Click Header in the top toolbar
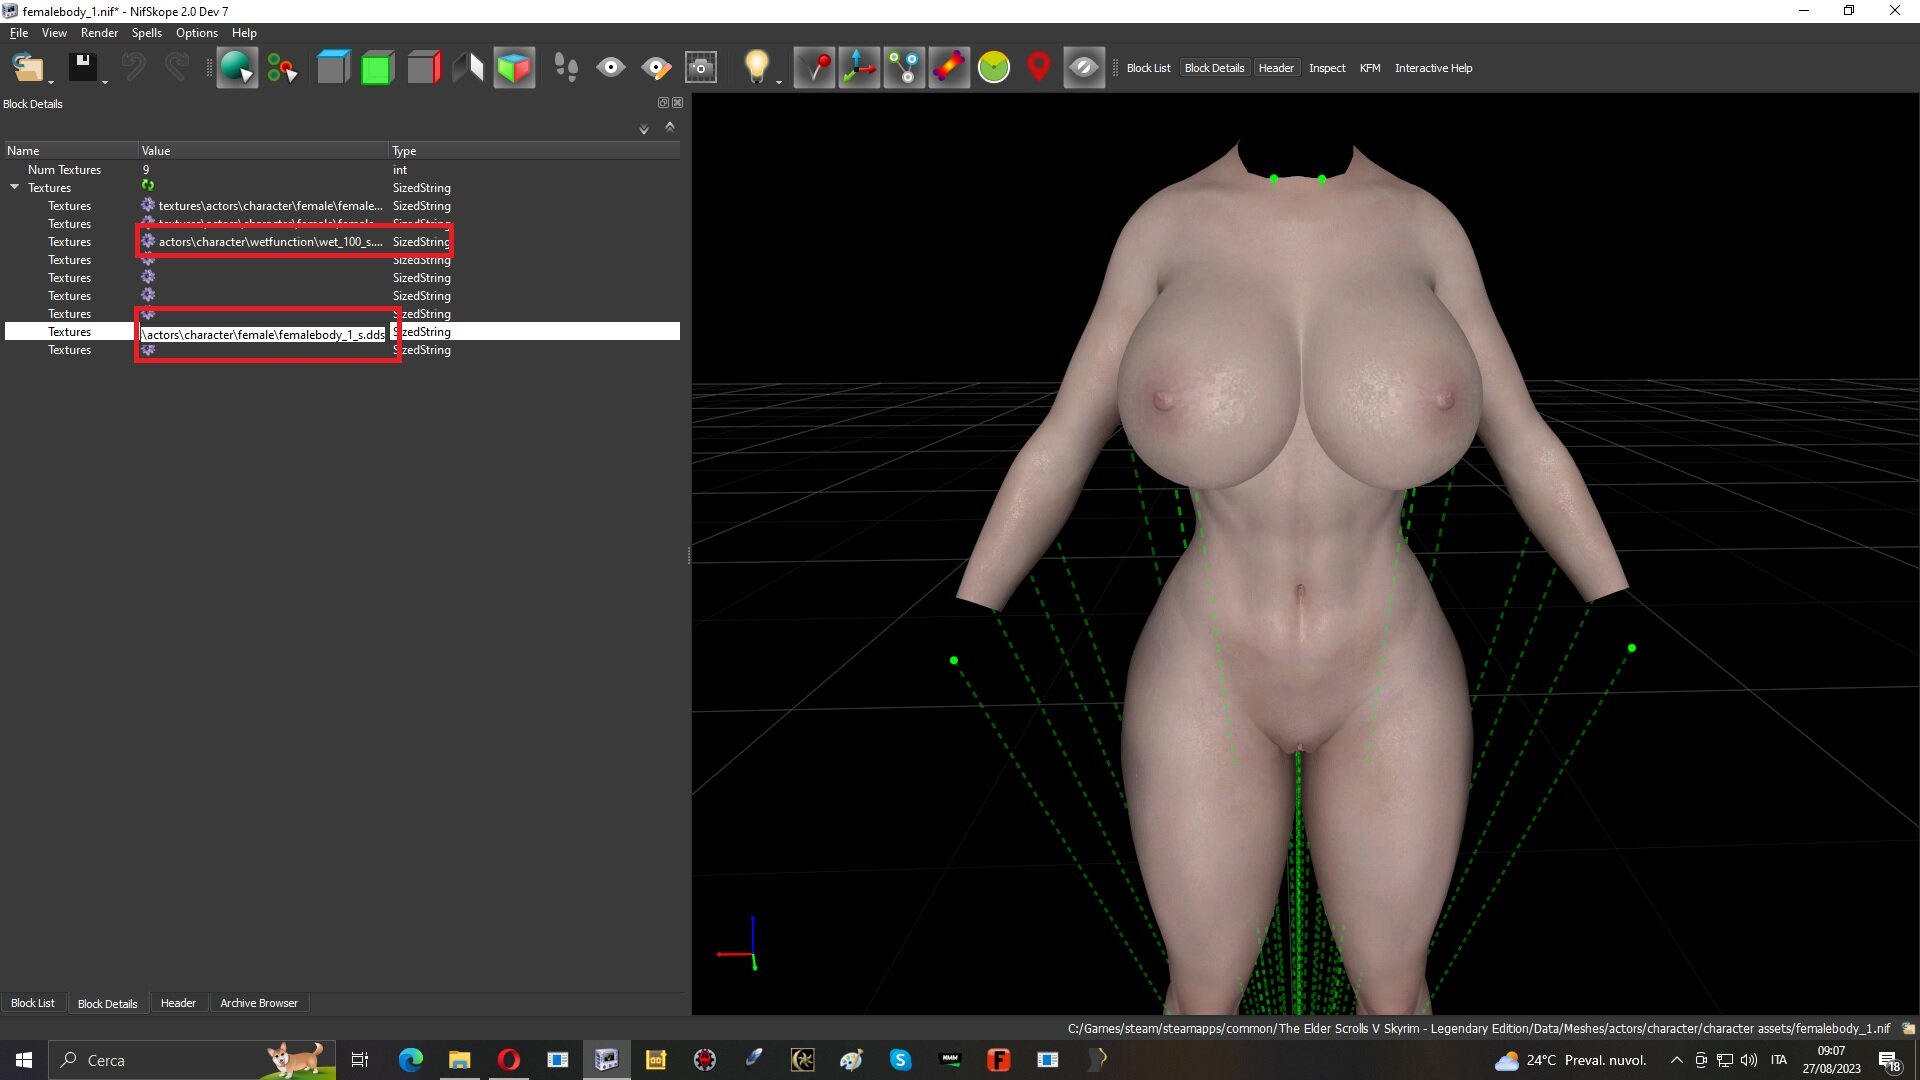The height and width of the screenshot is (1080, 1920). [1276, 68]
